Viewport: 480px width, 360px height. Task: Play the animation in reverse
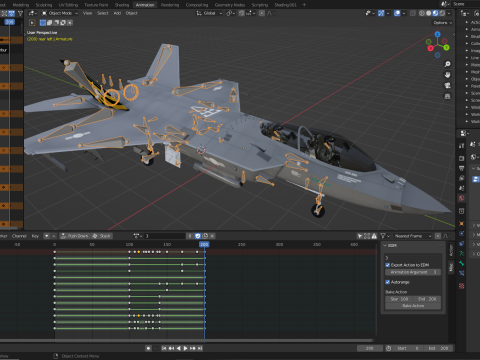tap(178, 348)
